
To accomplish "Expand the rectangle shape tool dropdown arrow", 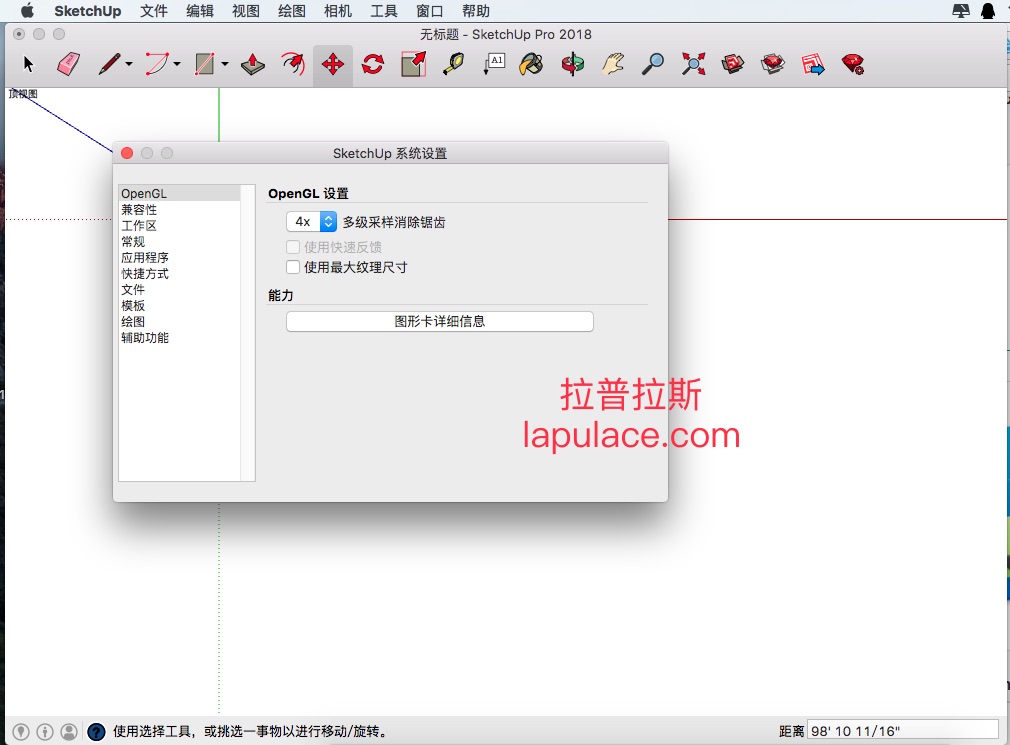I will point(225,64).
